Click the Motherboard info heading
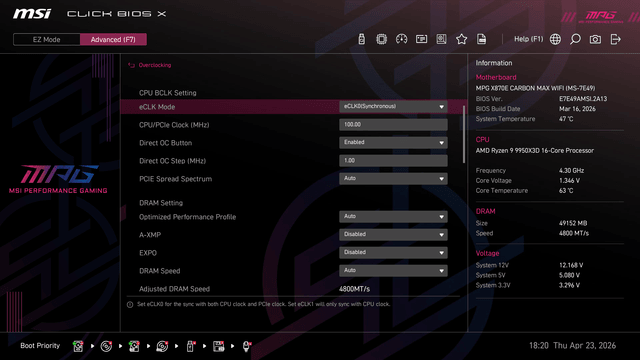Viewport: 640px width, 360px height. (x=496, y=77)
